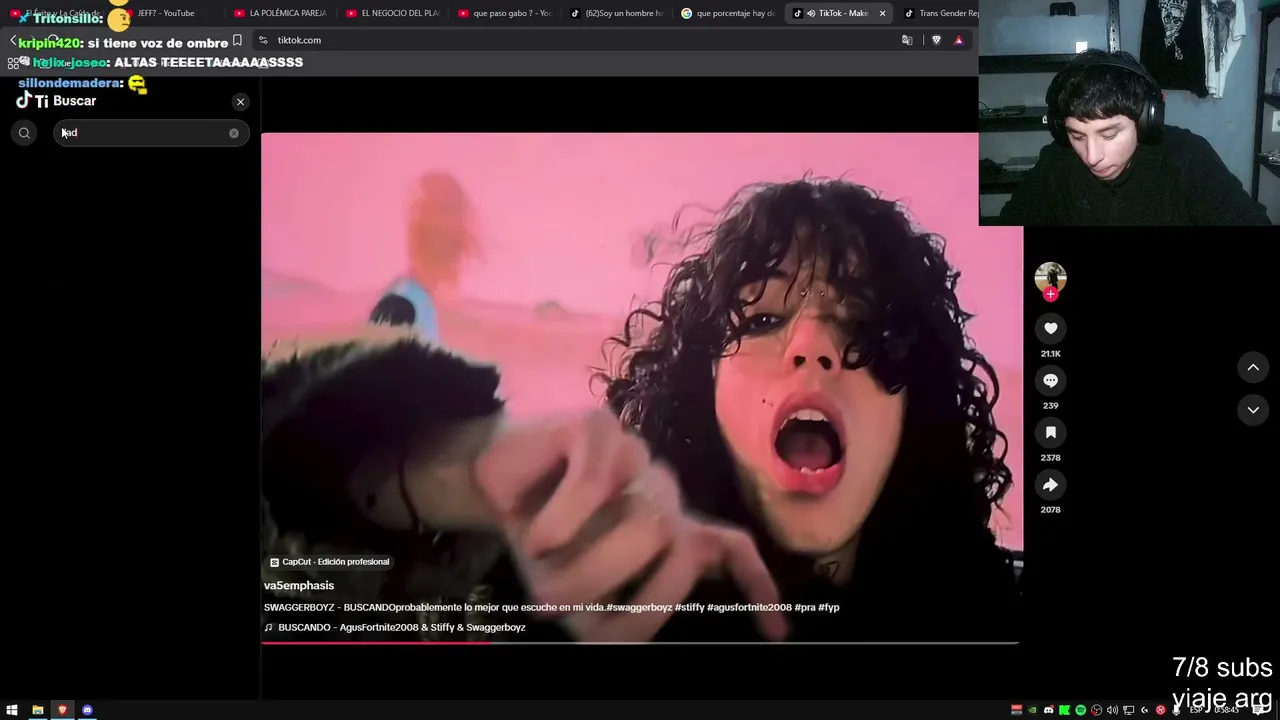Like the TikTok video with the heart icon
Image resolution: width=1280 pixels, height=720 pixels.
click(x=1050, y=328)
